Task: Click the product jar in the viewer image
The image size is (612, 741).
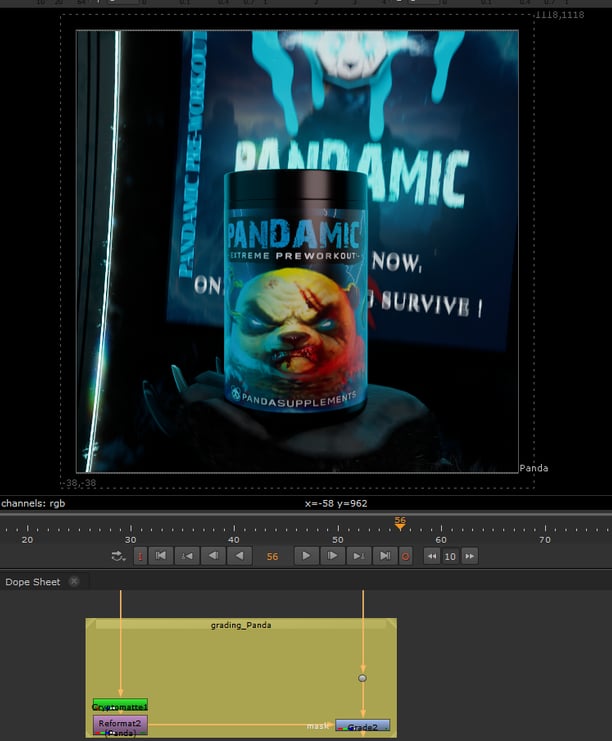Action: 296,291
